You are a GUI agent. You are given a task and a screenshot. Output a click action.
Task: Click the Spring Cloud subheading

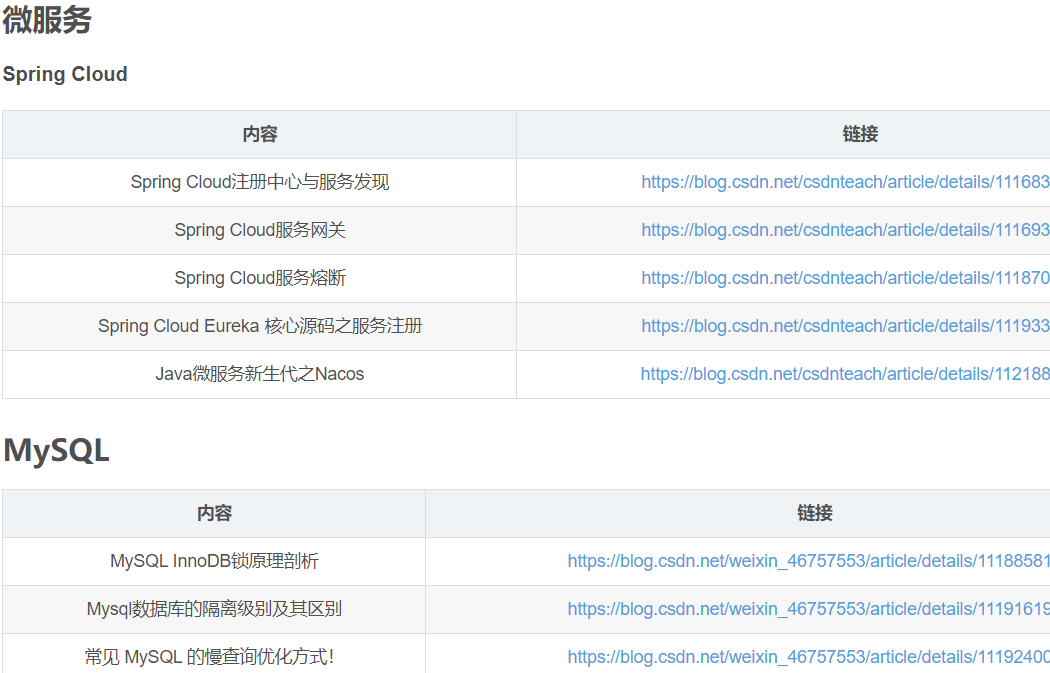(x=65, y=74)
